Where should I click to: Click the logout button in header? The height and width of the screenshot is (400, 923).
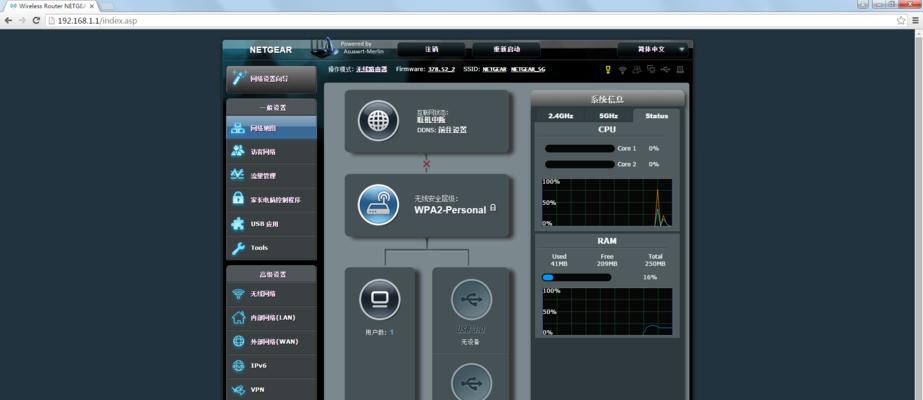click(x=431, y=49)
